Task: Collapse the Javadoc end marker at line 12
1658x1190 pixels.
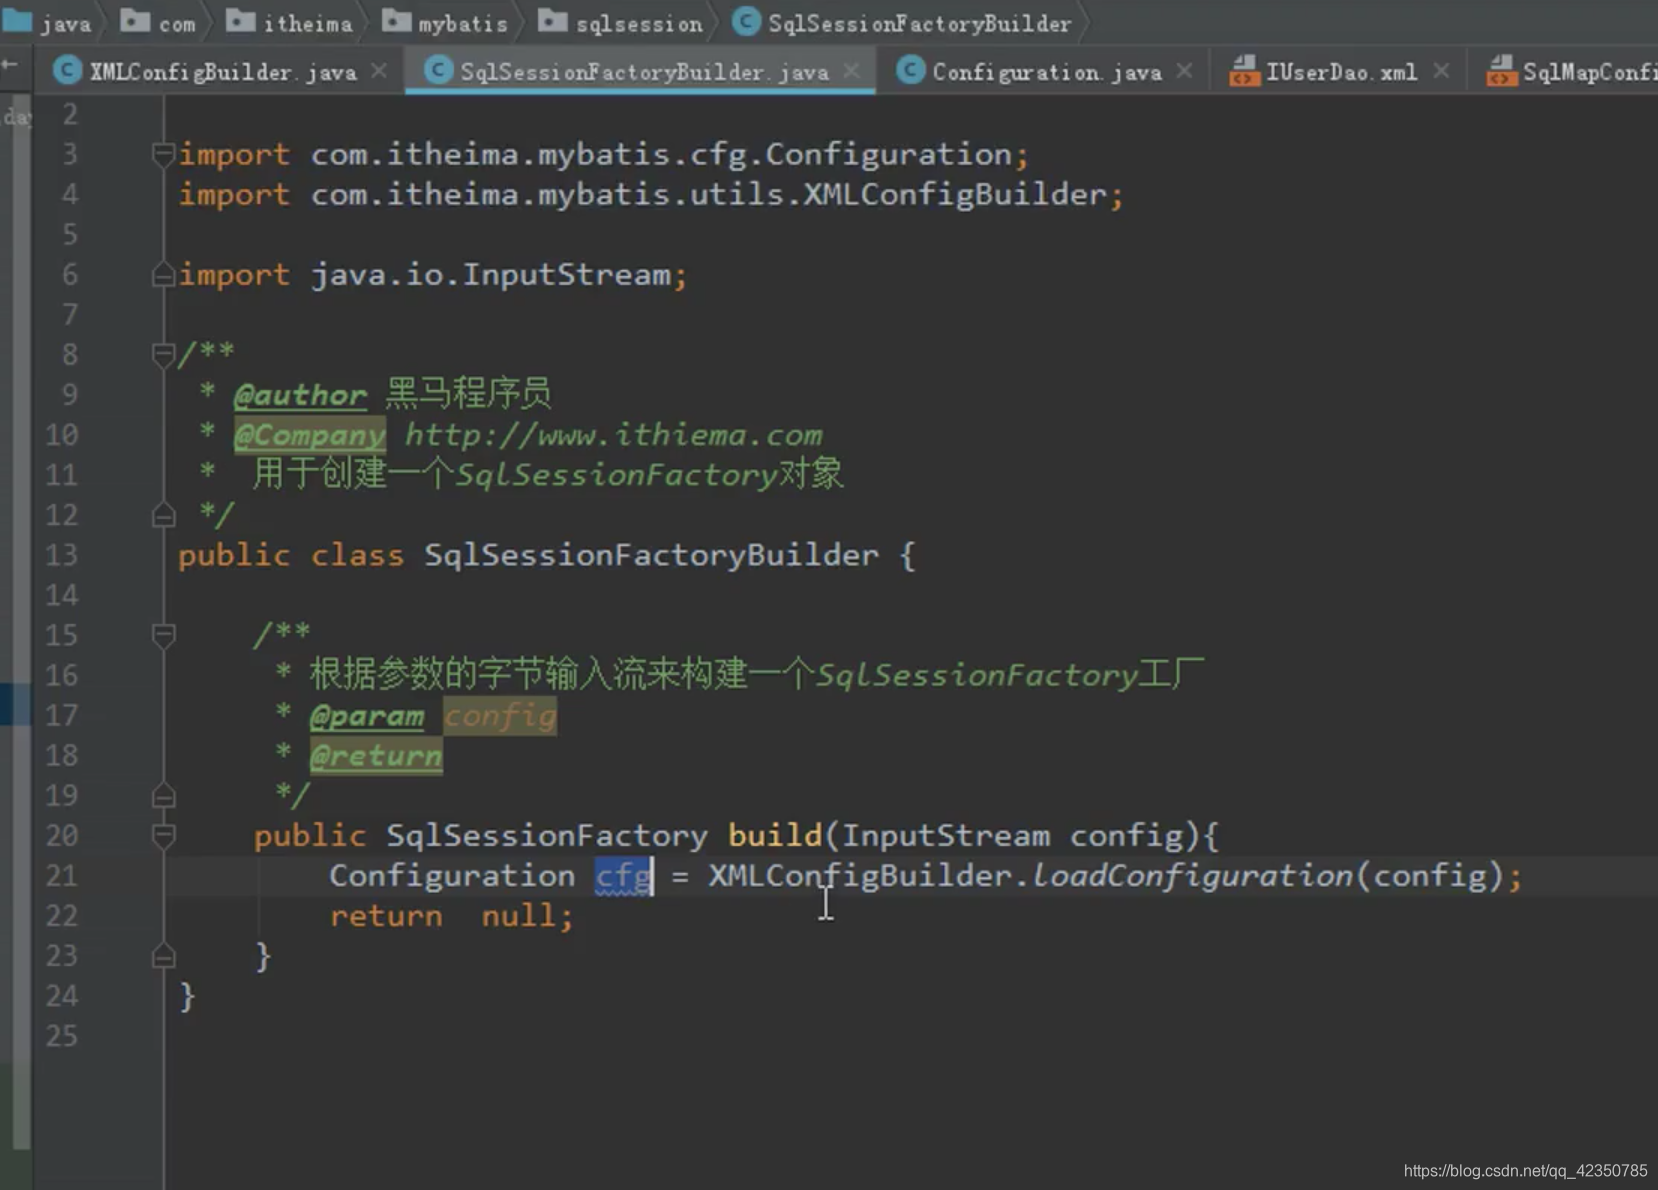Action: 164,515
